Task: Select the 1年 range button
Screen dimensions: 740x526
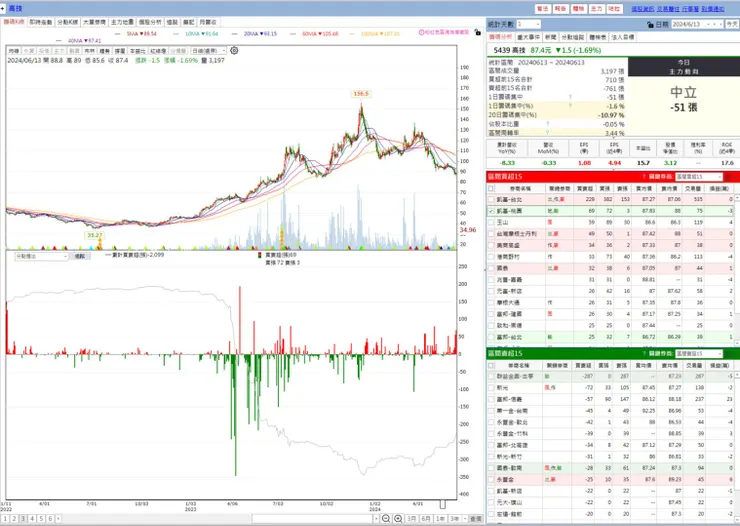Action: [x=440, y=518]
